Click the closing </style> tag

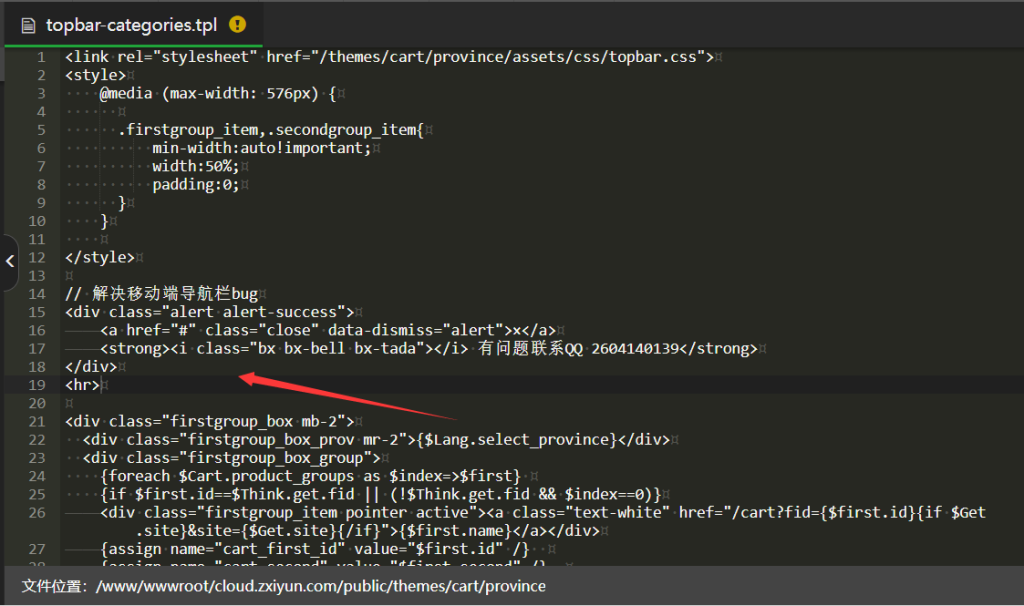point(99,258)
